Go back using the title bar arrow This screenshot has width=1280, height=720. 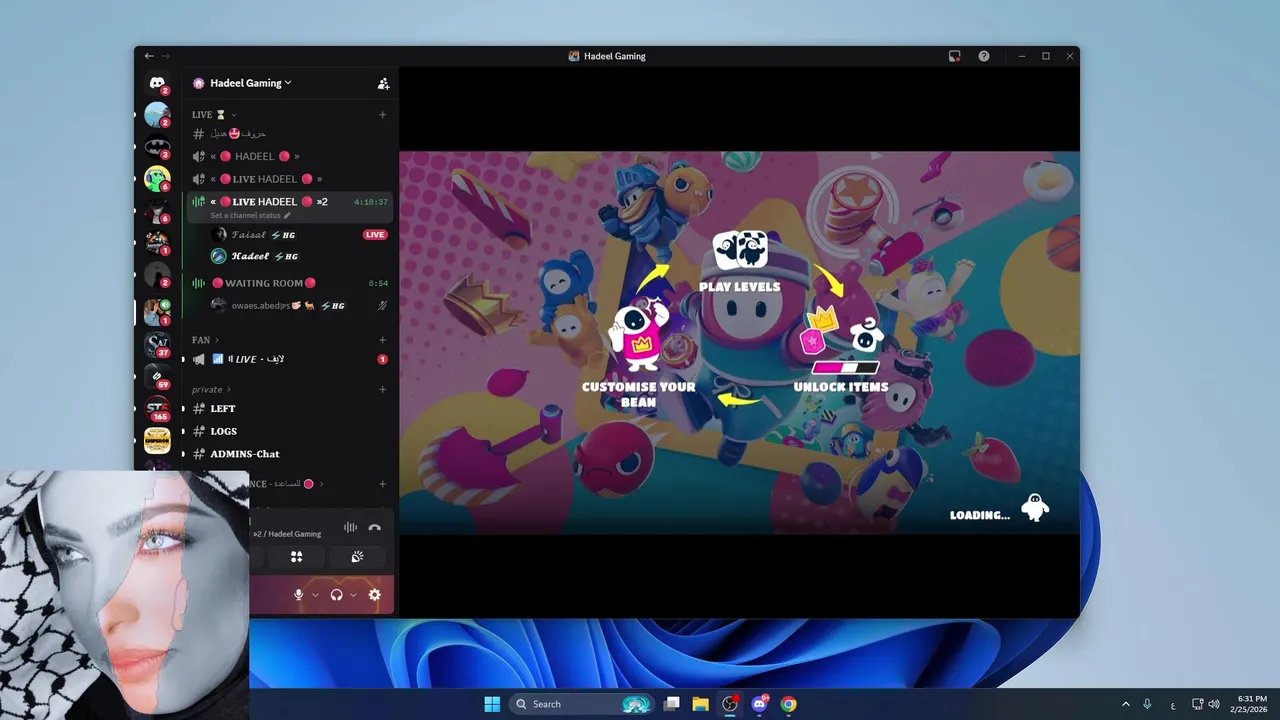coord(149,56)
